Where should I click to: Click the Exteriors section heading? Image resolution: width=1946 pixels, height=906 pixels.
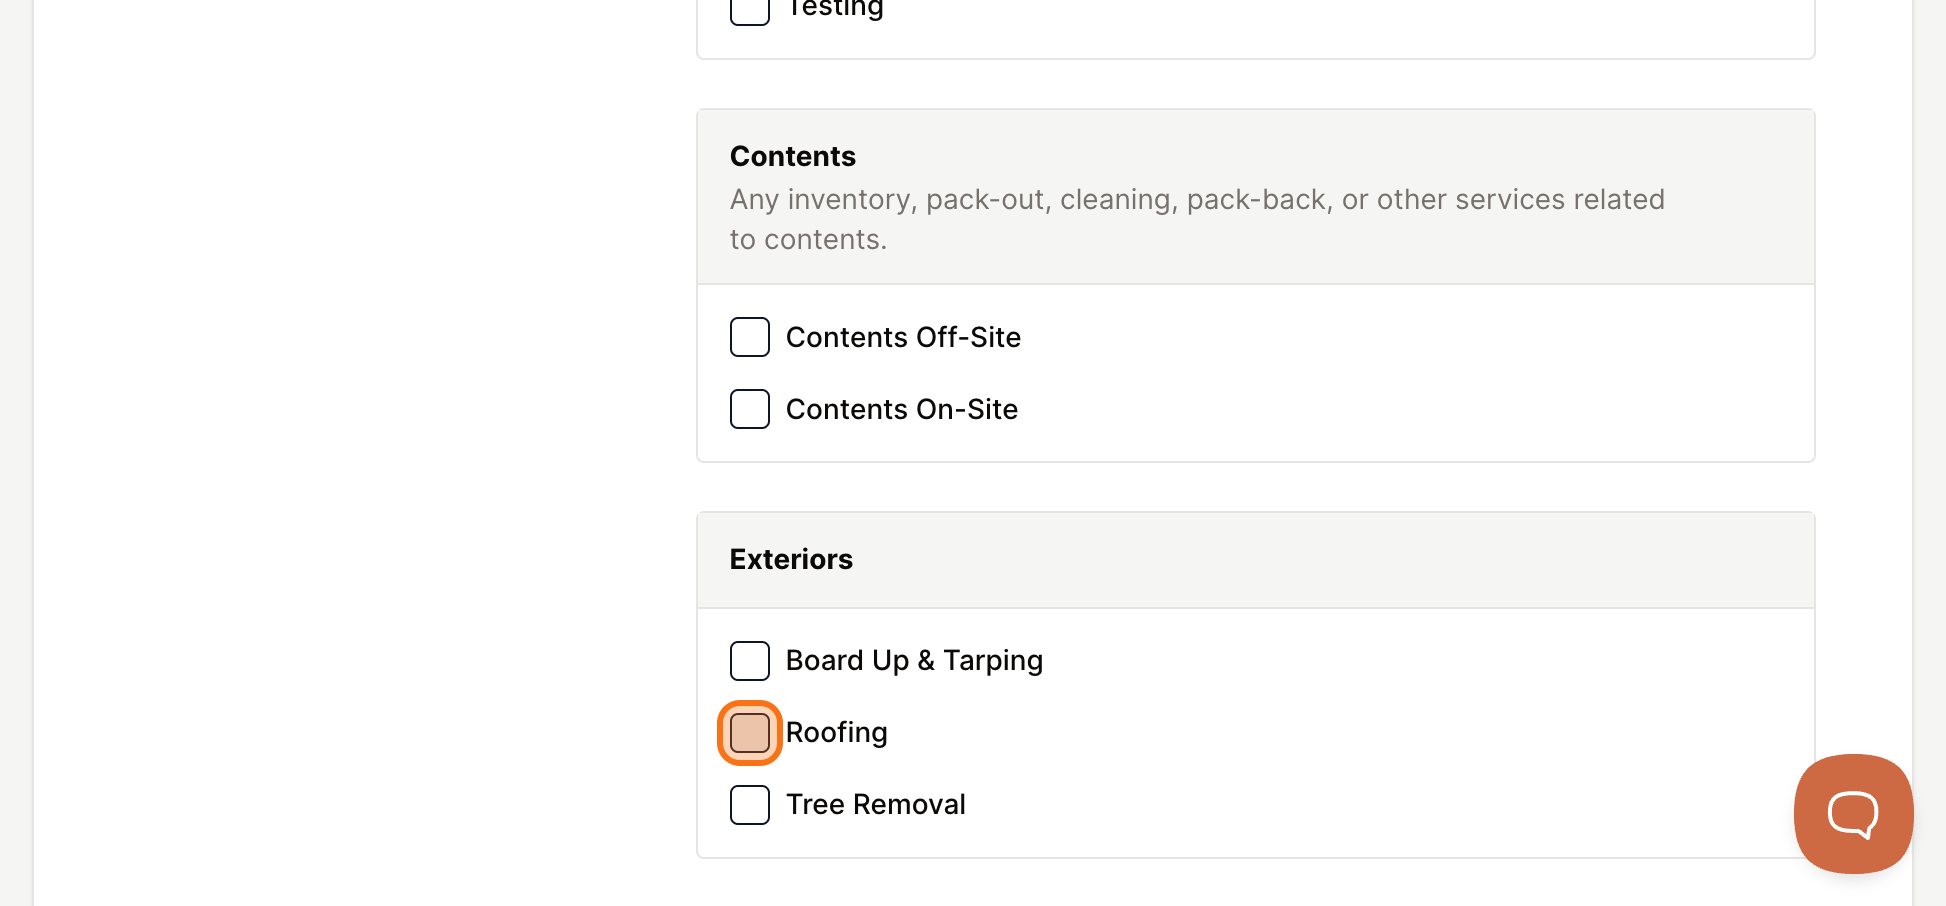click(x=791, y=559)
